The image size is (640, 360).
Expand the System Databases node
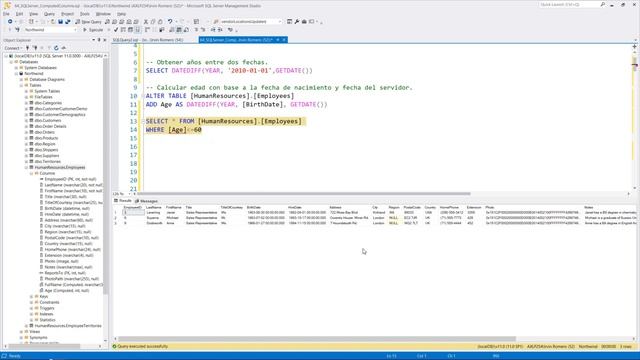pos(16,68)
